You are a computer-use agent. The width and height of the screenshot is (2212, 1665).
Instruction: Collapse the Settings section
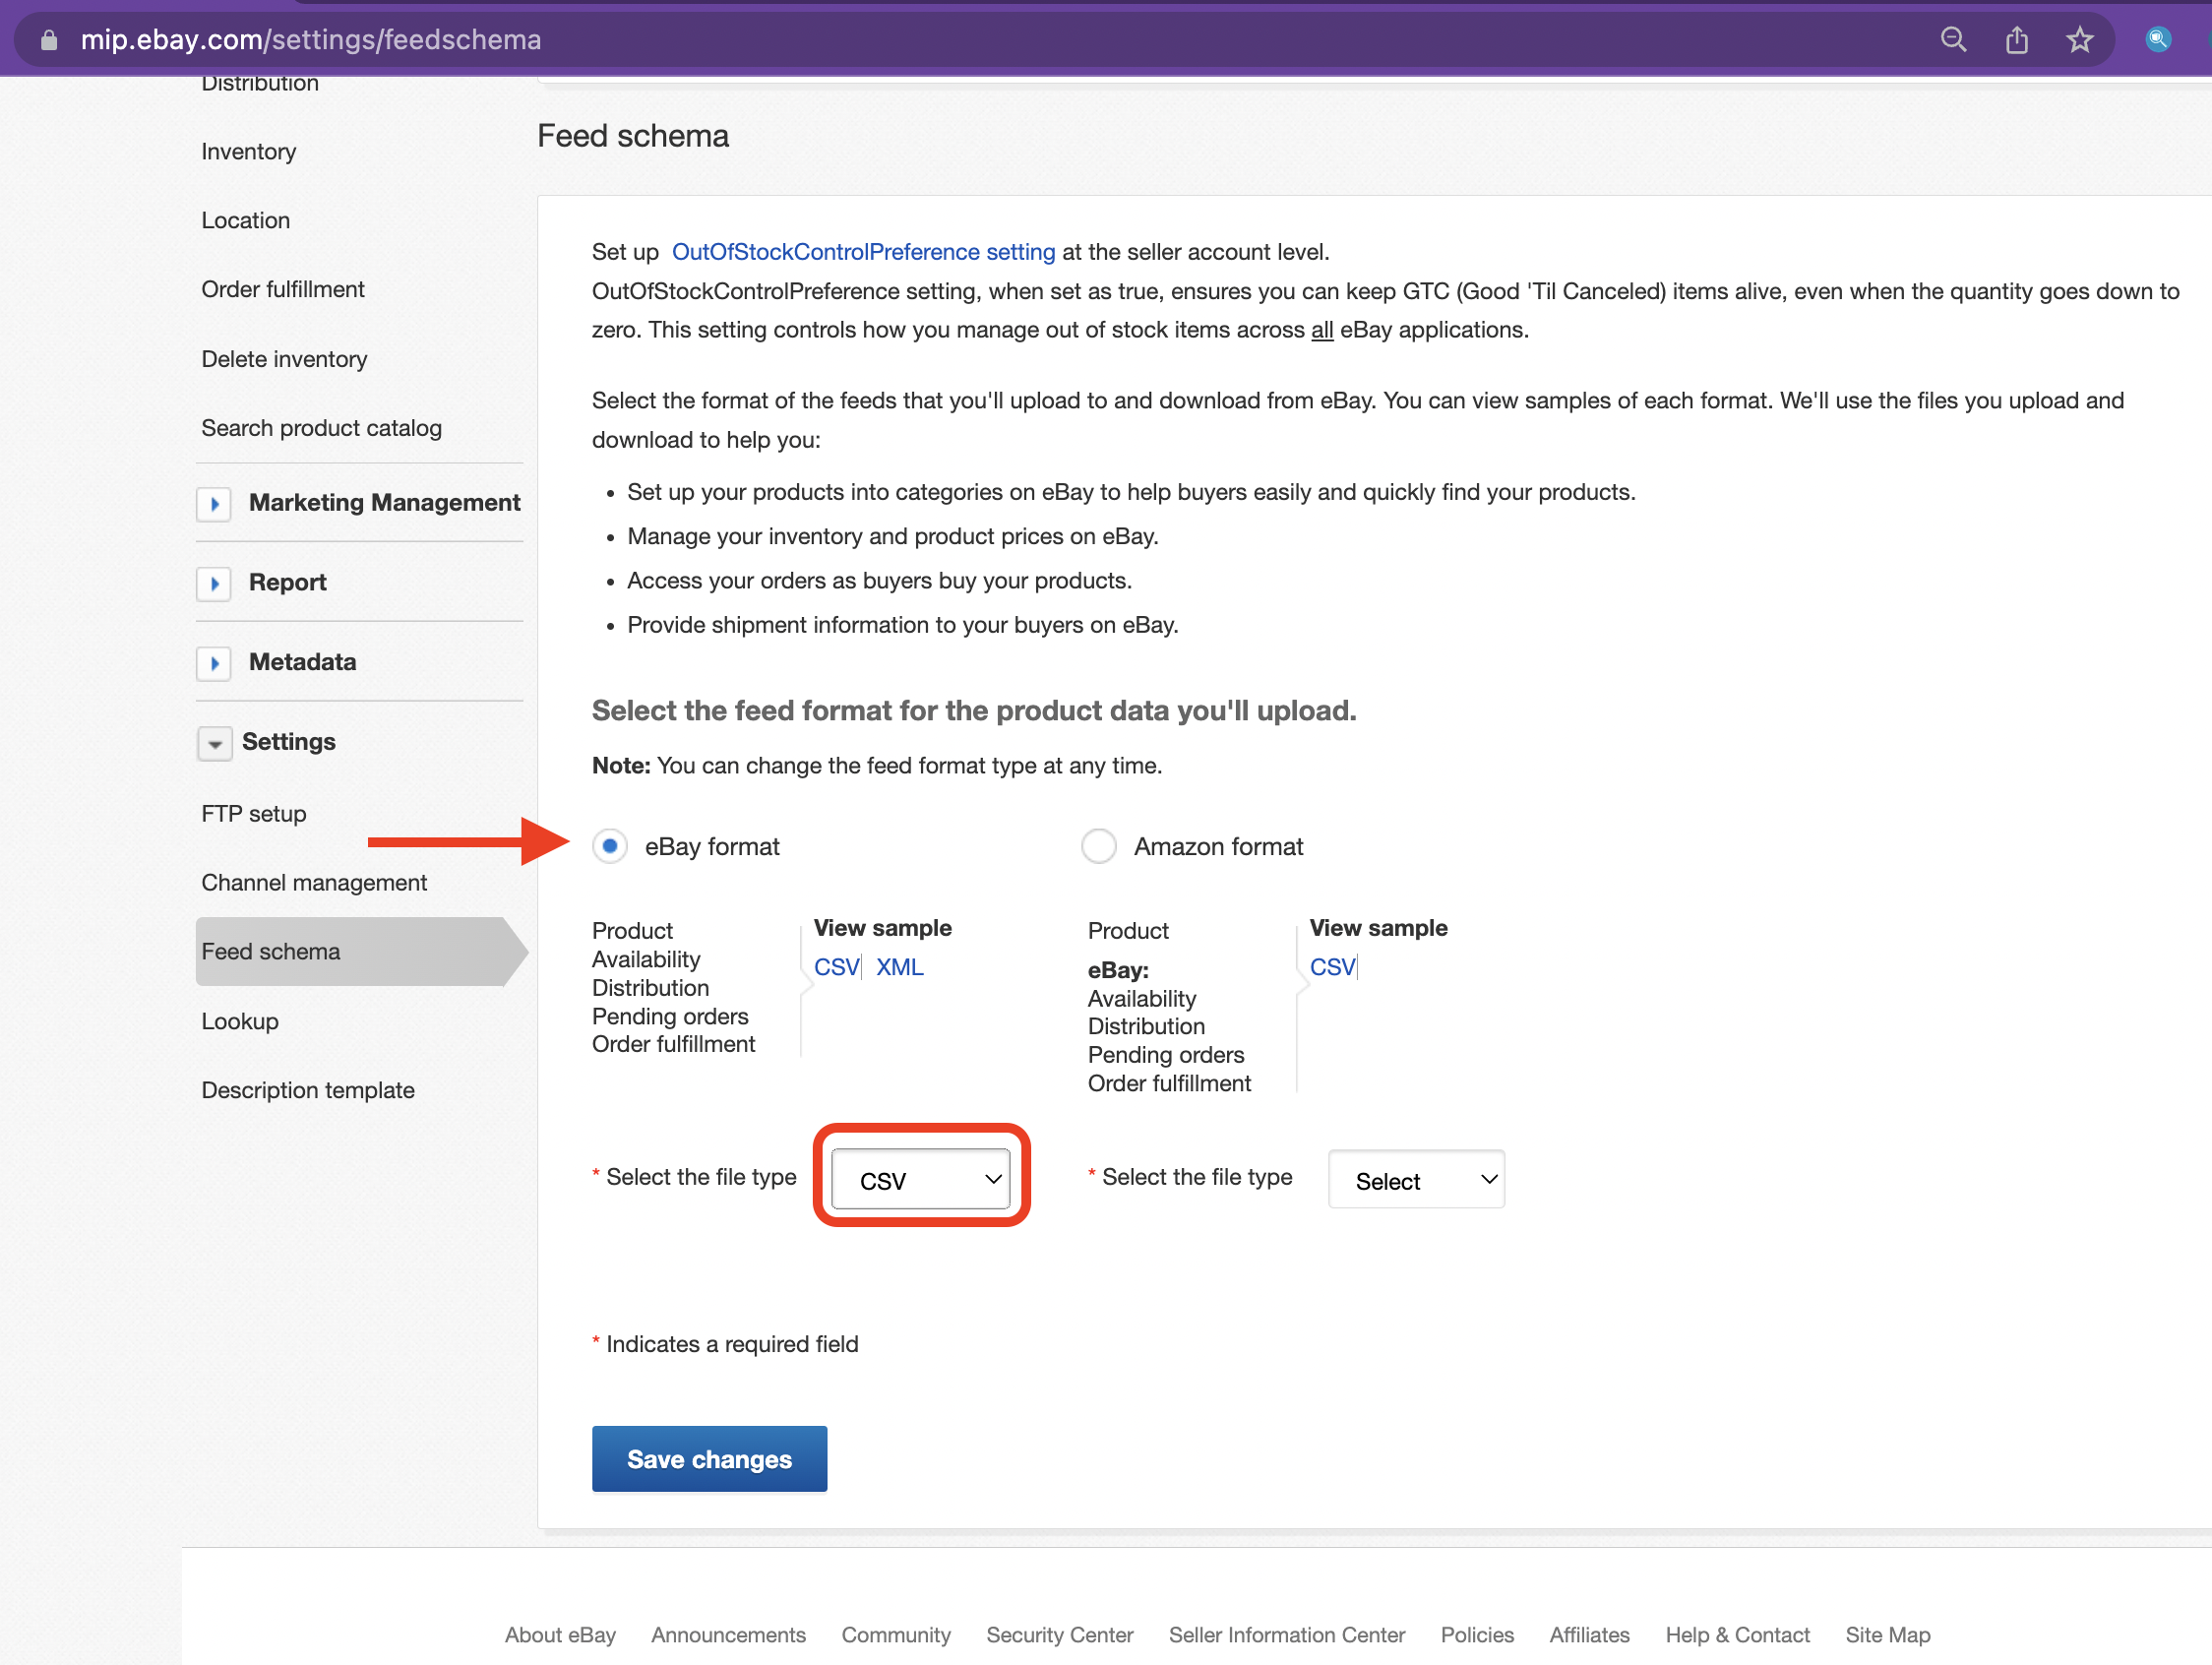[214, 743]
